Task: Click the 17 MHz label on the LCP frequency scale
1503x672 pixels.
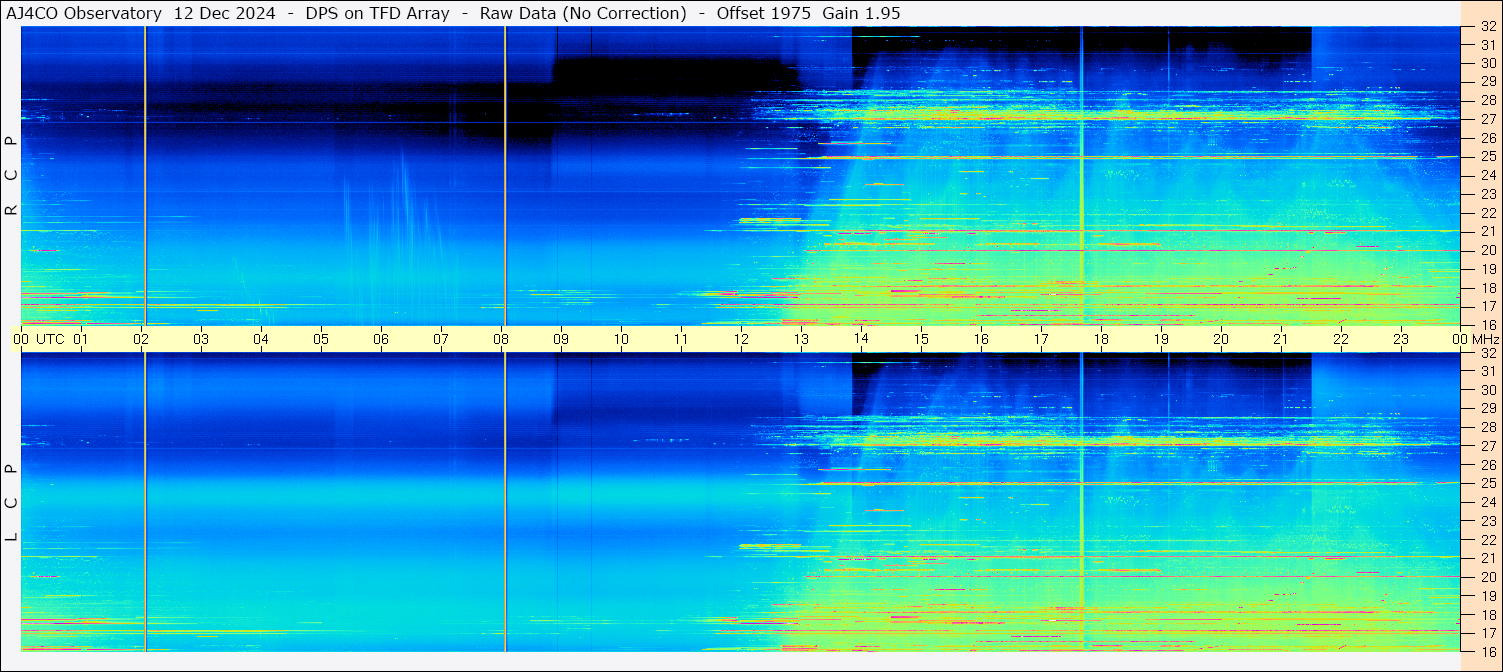Action: (x=1488, y=633)
